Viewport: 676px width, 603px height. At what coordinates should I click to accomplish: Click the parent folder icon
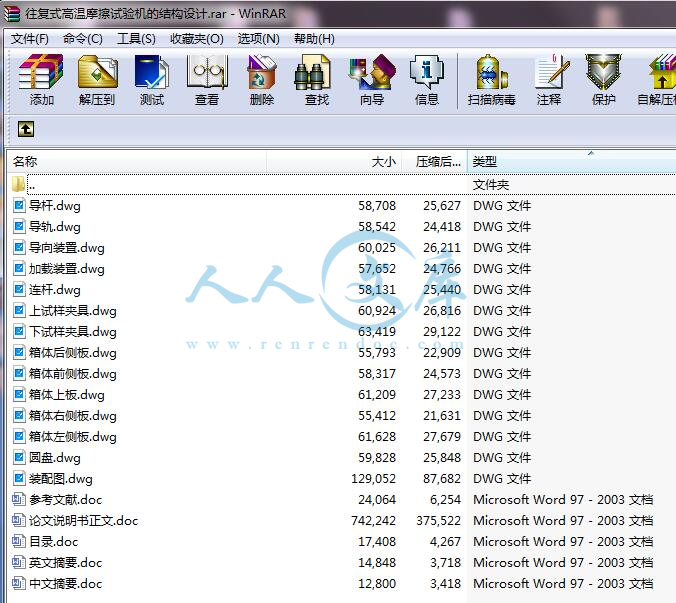point(19,184)
